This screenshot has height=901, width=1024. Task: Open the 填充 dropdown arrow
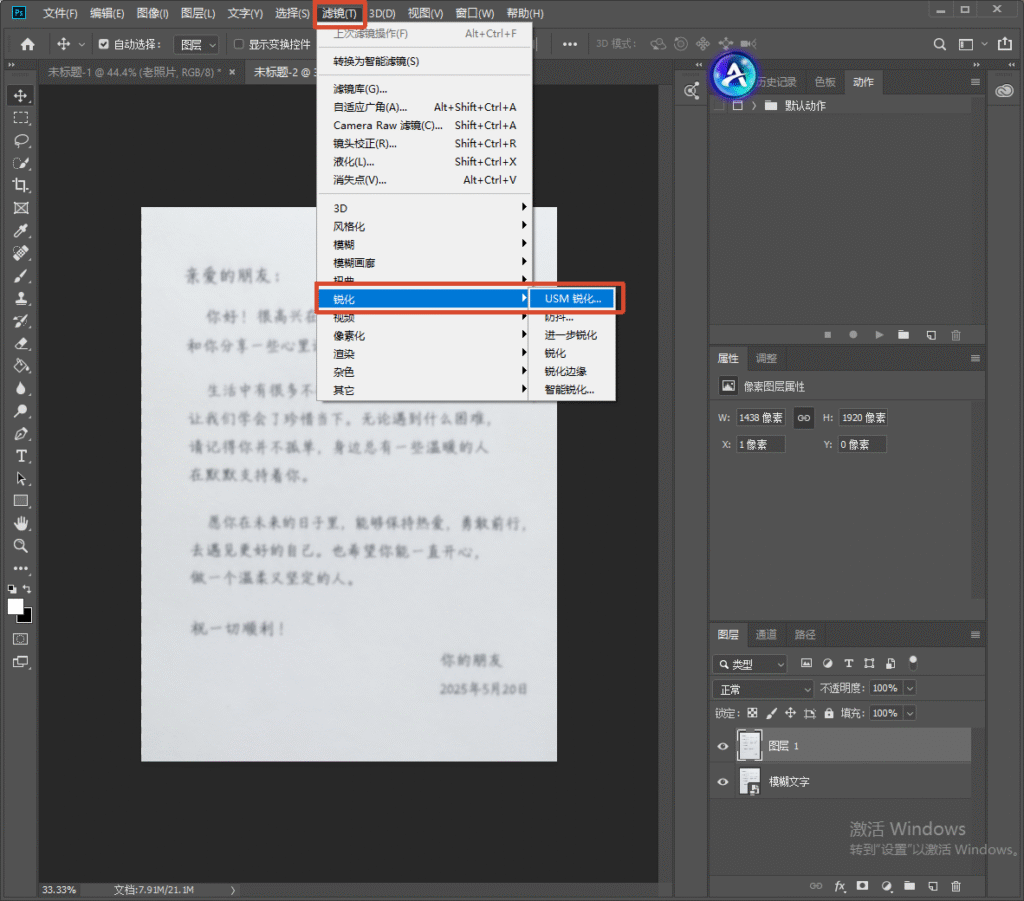coord(910,714)
